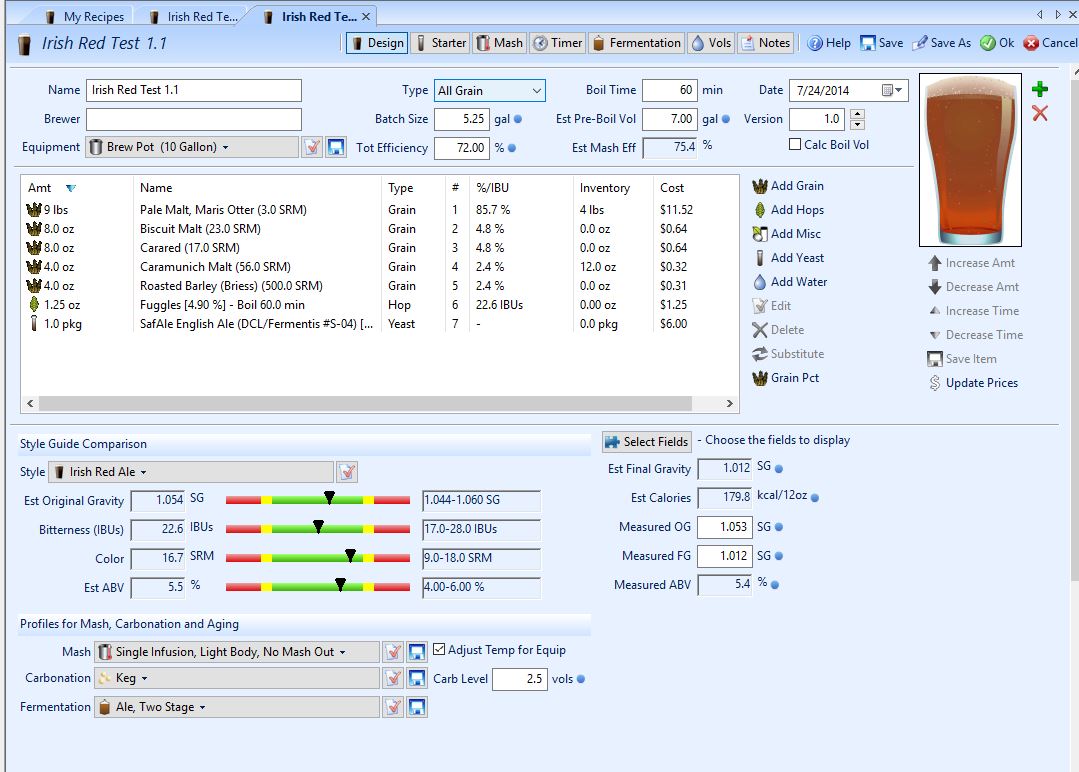Click the edit icon next to Style
The height and width of the screenshot is (772, 1079).
pyautogui.click(x=348, y=472)
